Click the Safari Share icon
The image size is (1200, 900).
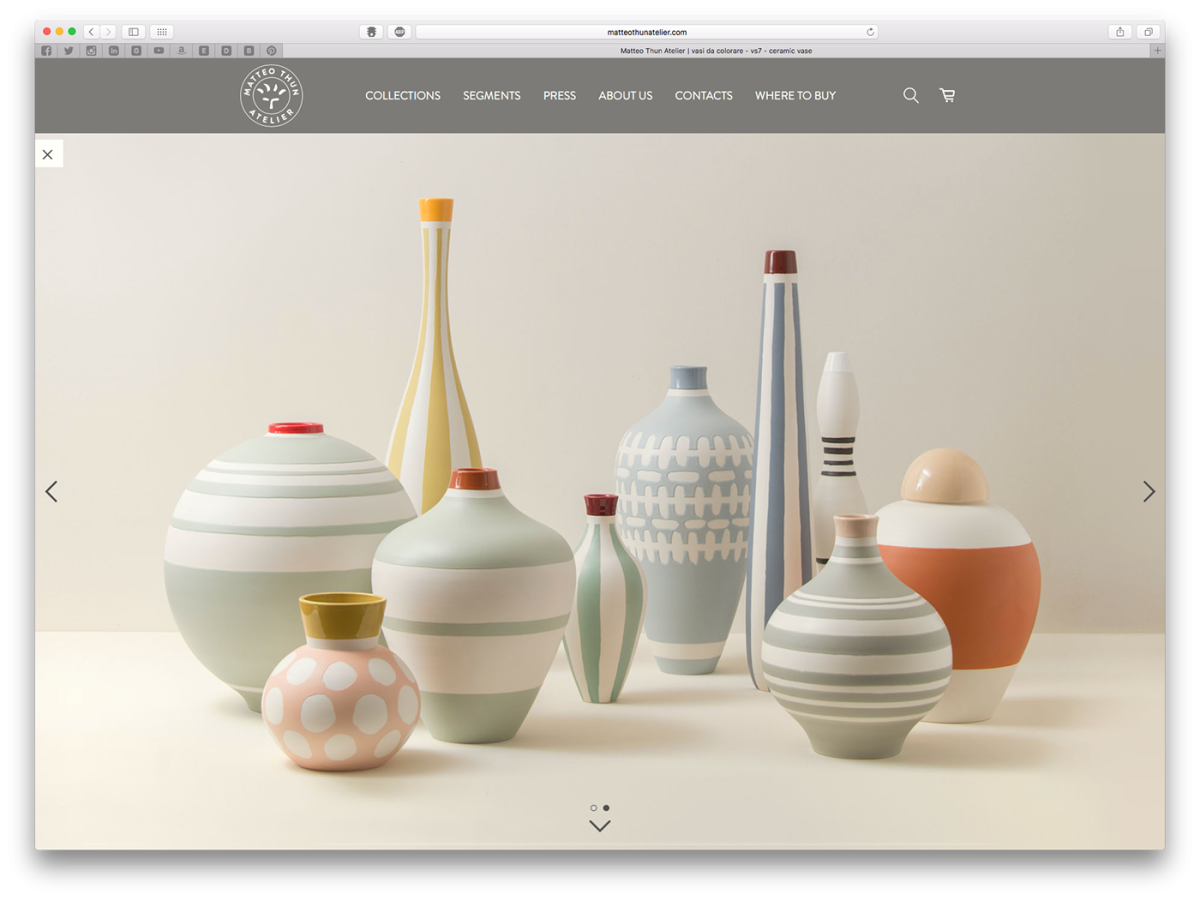pyautogui.click(x=1120, y=32)
